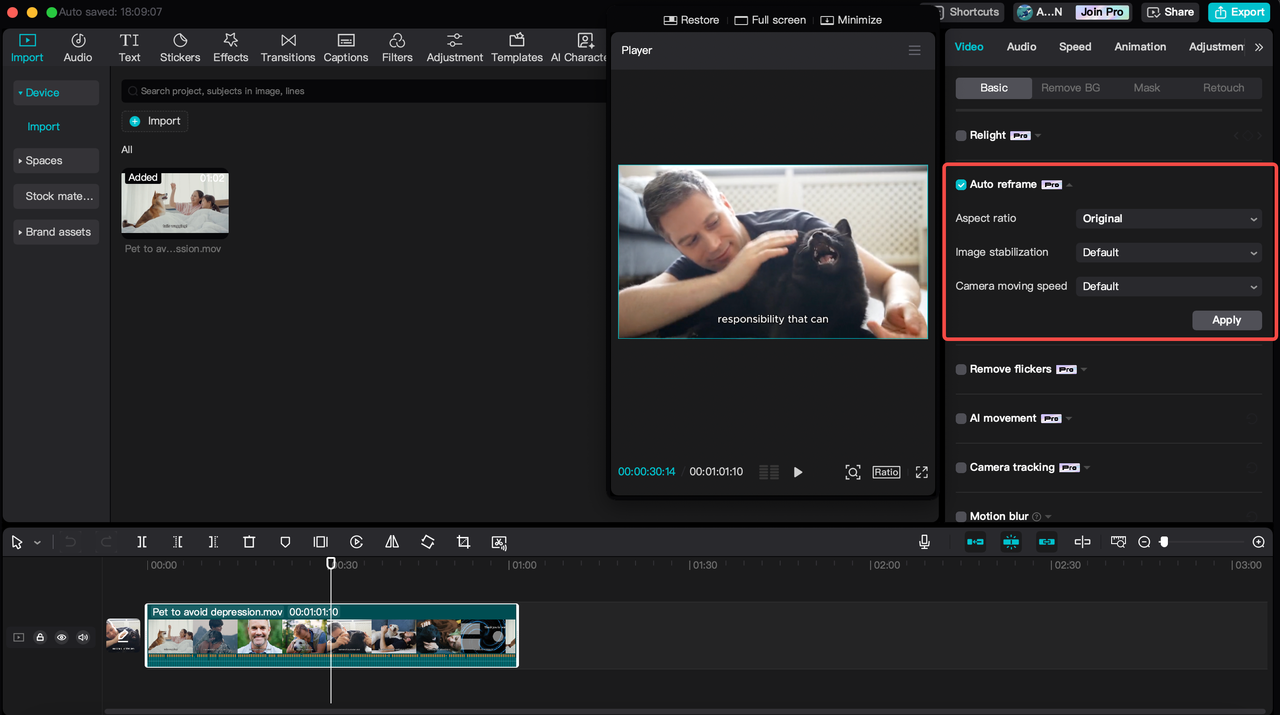The width and height of the screenshot is (1280, 715).
Task: Select the Remove BG sub-tab
Action: [x=1070, y=88]
